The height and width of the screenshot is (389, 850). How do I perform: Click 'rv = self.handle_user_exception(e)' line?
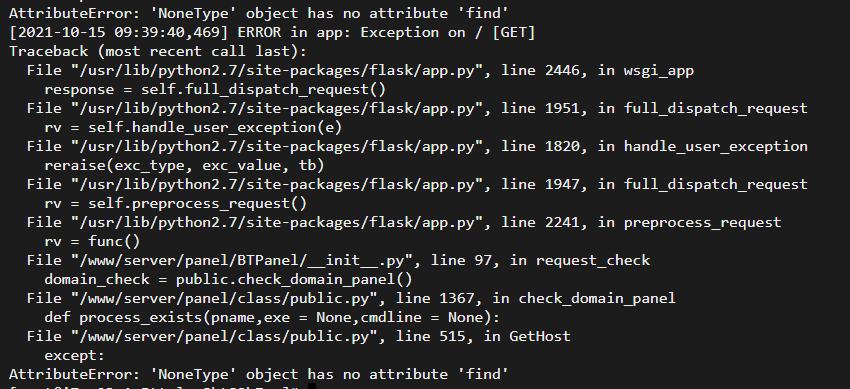coord(193,127)
